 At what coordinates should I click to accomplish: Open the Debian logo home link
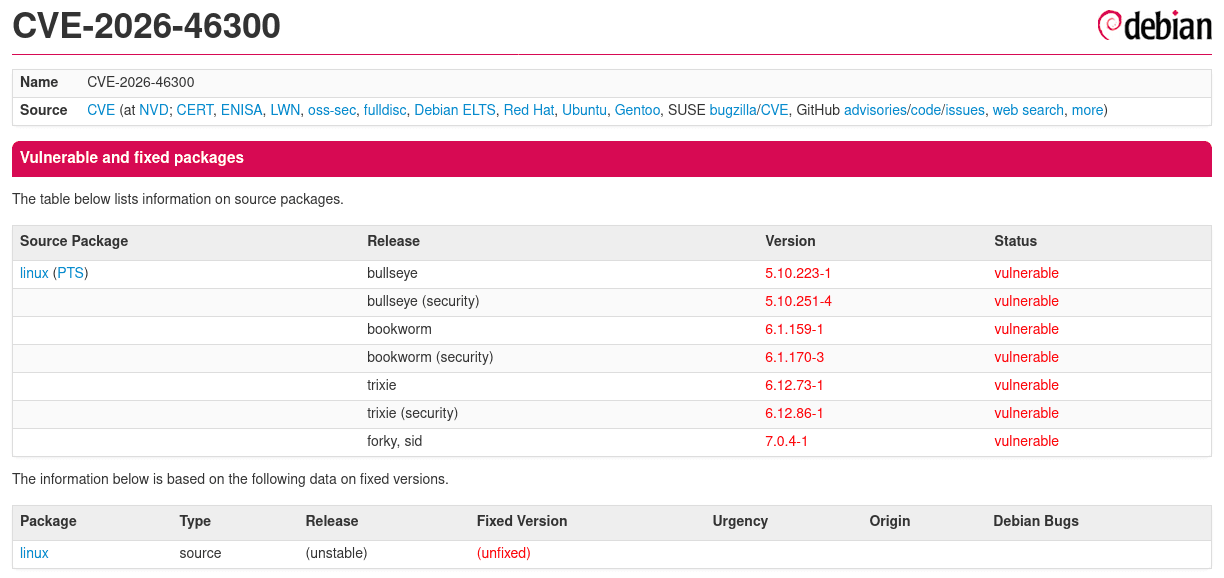click(x=1154, y=25)
